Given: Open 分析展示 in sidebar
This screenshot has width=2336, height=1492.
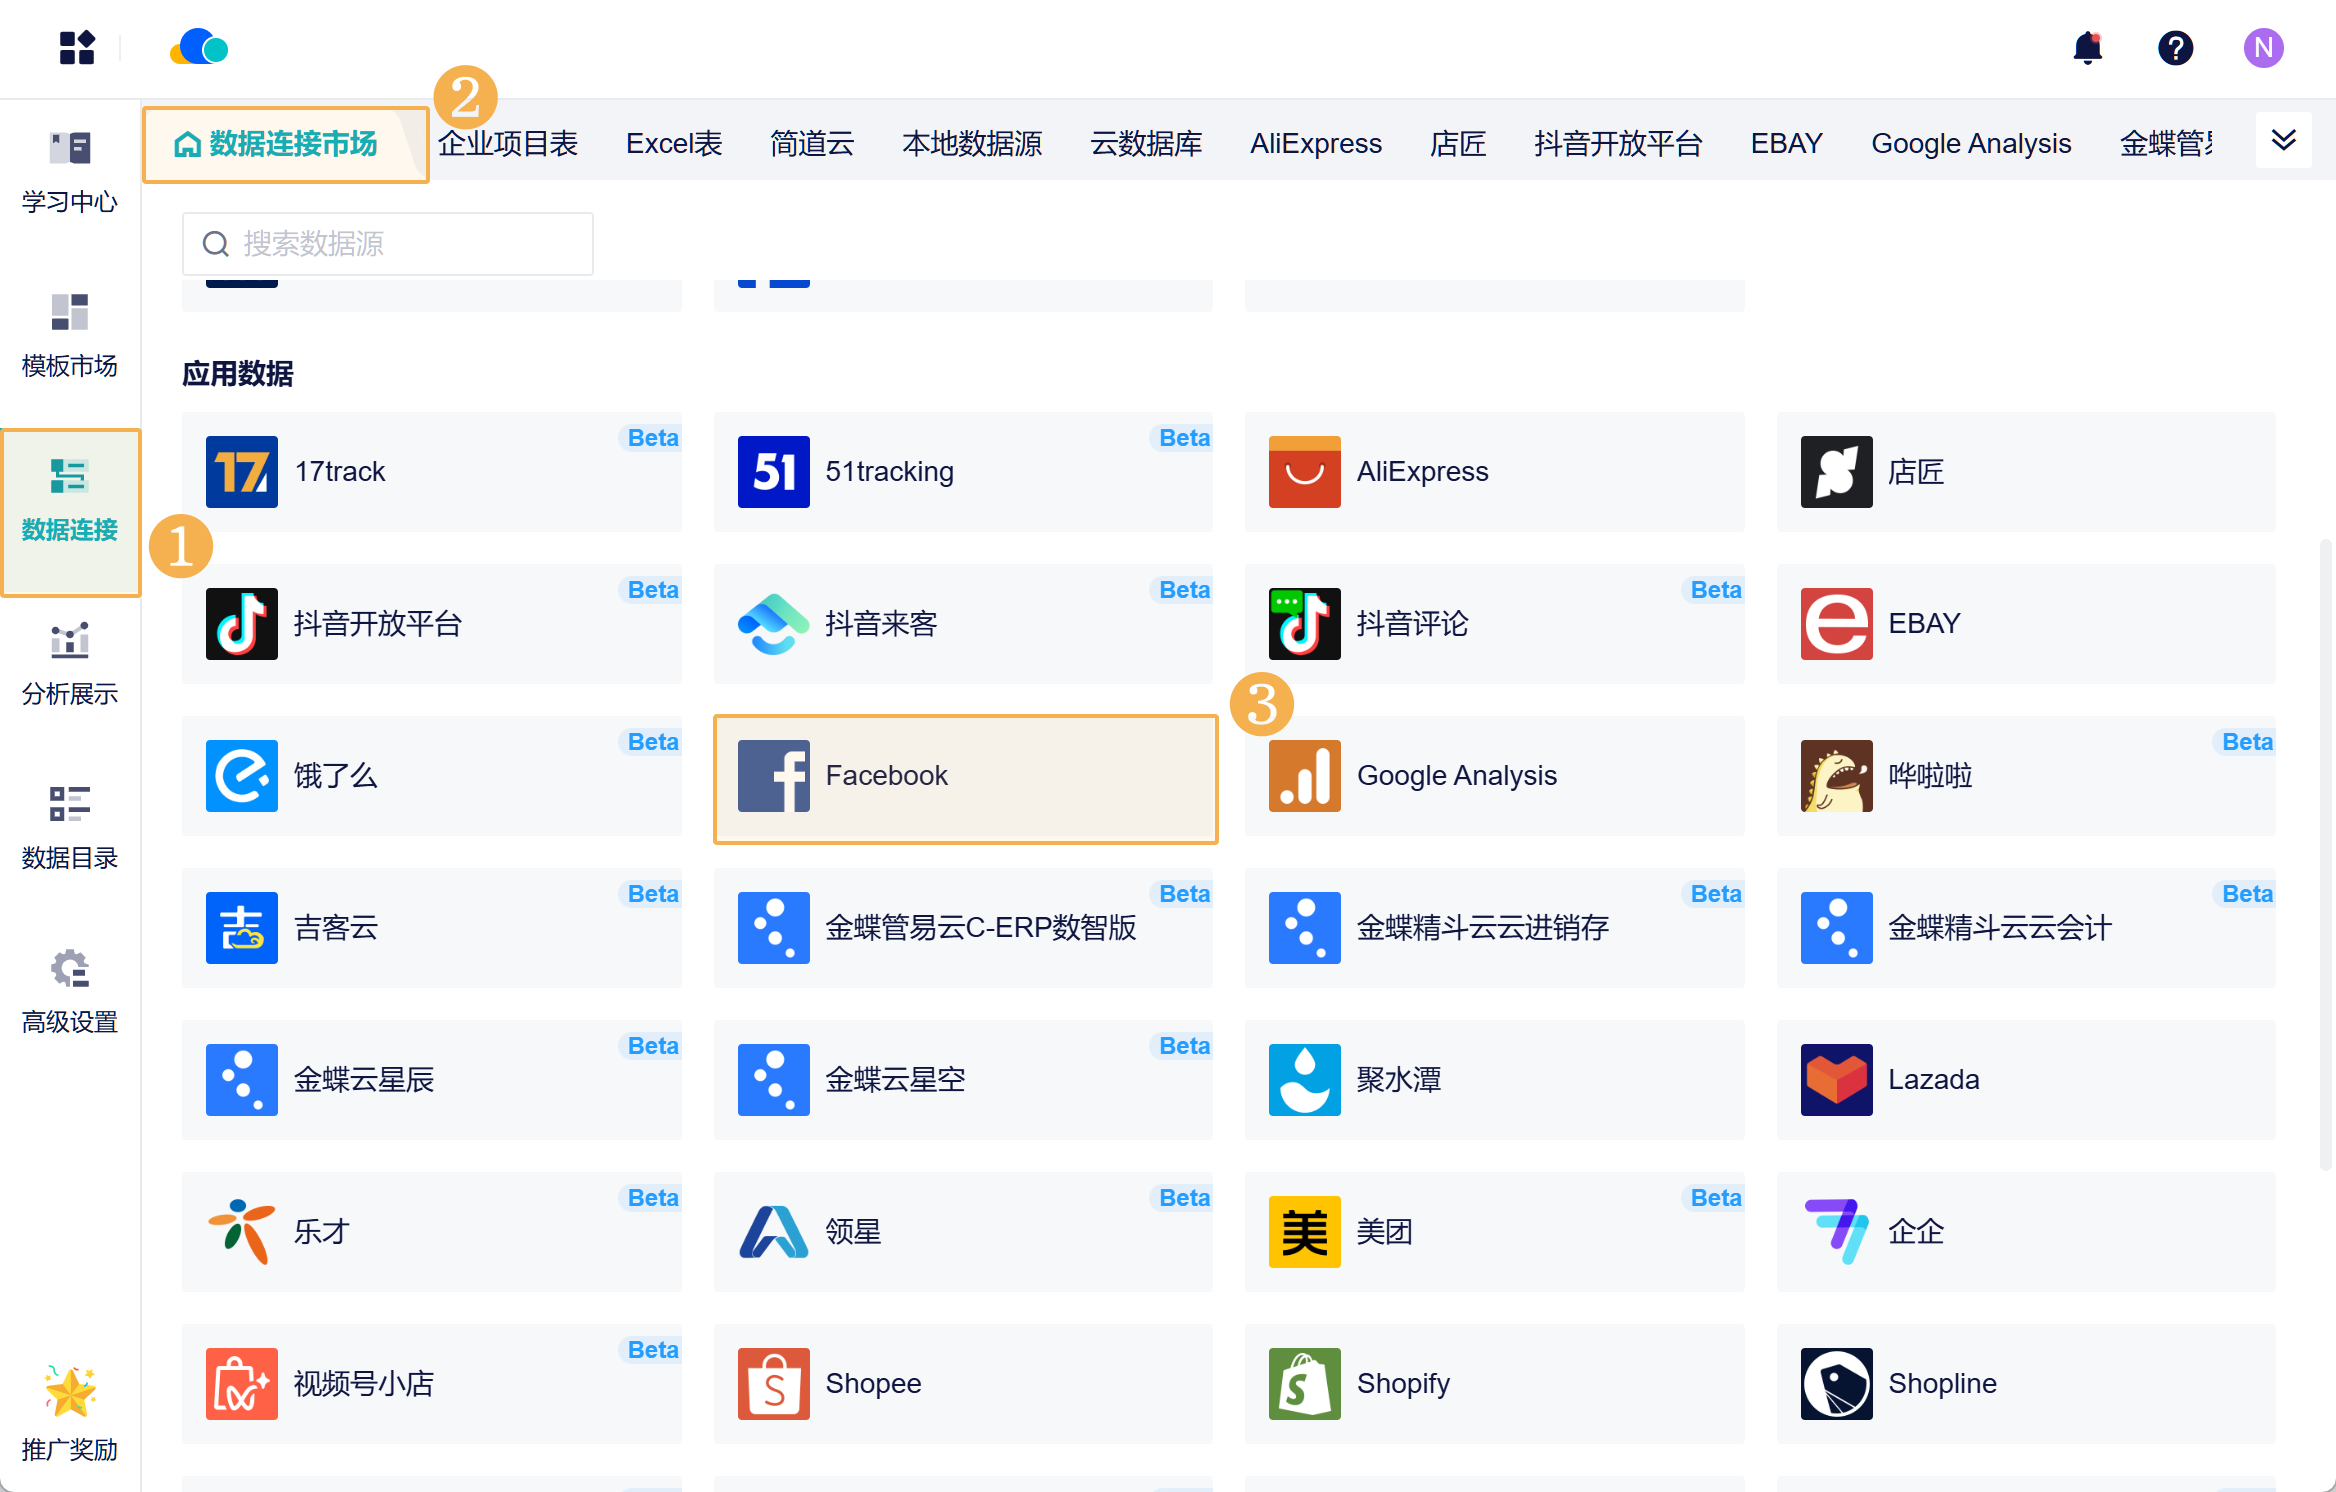Looking at the screenshot, I should coord(70,665).
